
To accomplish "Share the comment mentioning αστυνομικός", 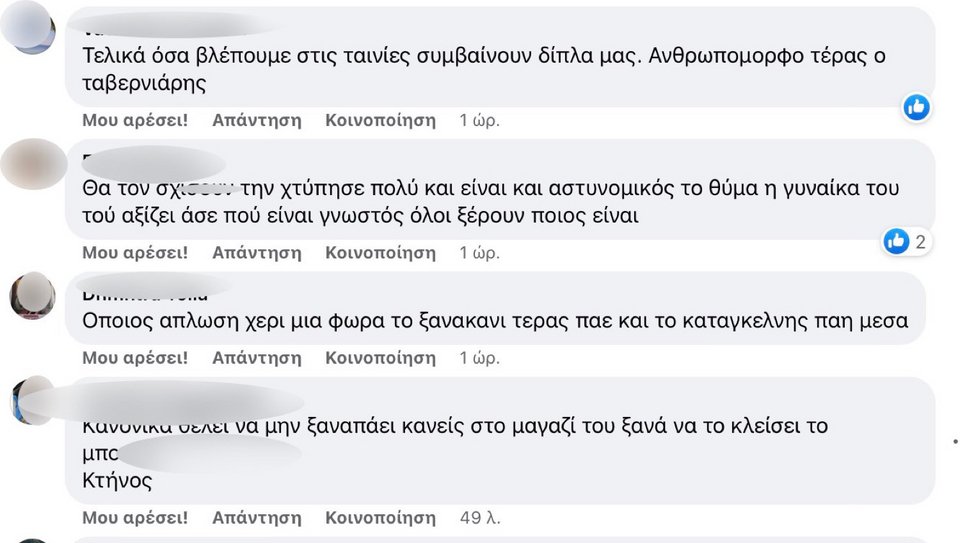I will pyautogui.click(x=380, y=253).
